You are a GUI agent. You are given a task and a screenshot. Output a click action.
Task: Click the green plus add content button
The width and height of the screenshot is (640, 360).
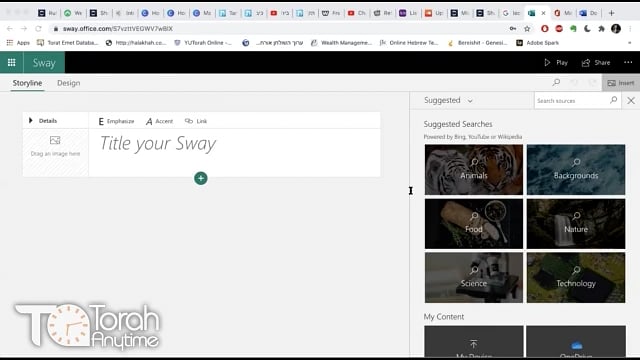coord(200,178)
